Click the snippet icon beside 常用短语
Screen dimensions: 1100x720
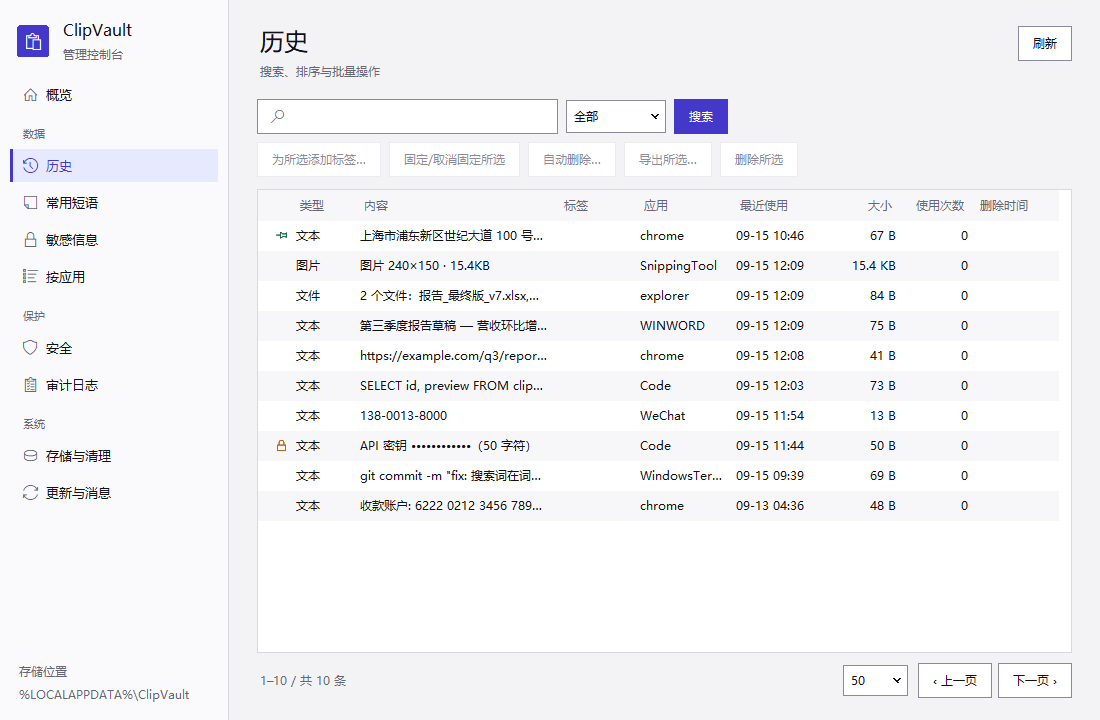(30, 203)
